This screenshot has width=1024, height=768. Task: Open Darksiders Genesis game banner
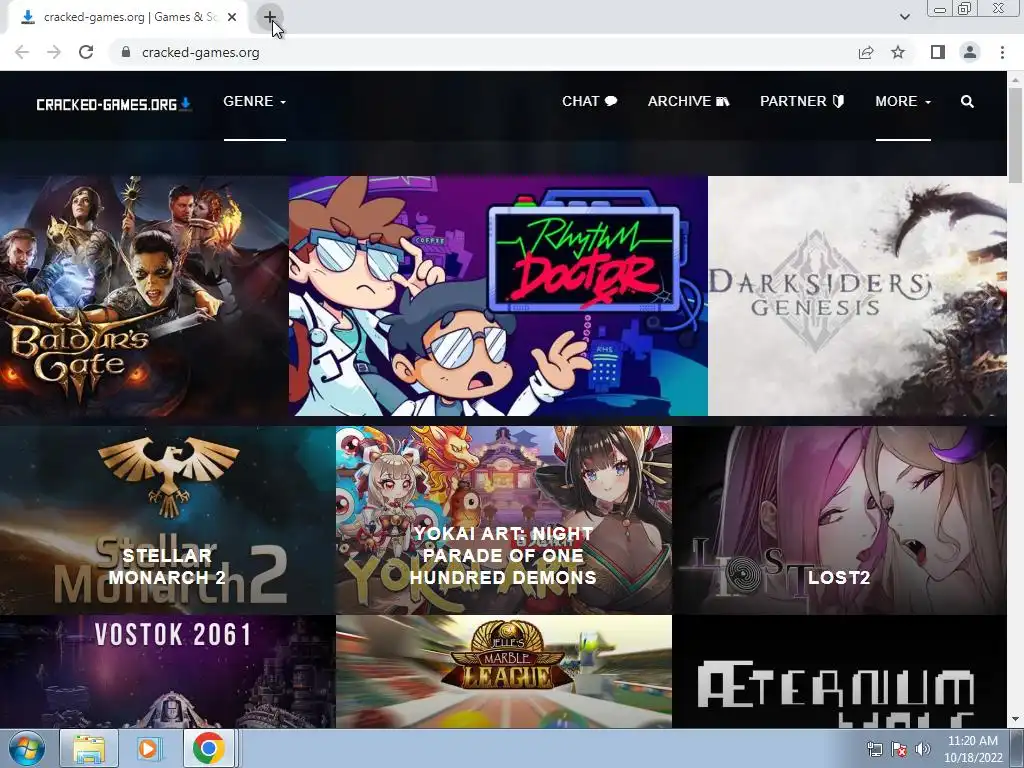(857, 296)
